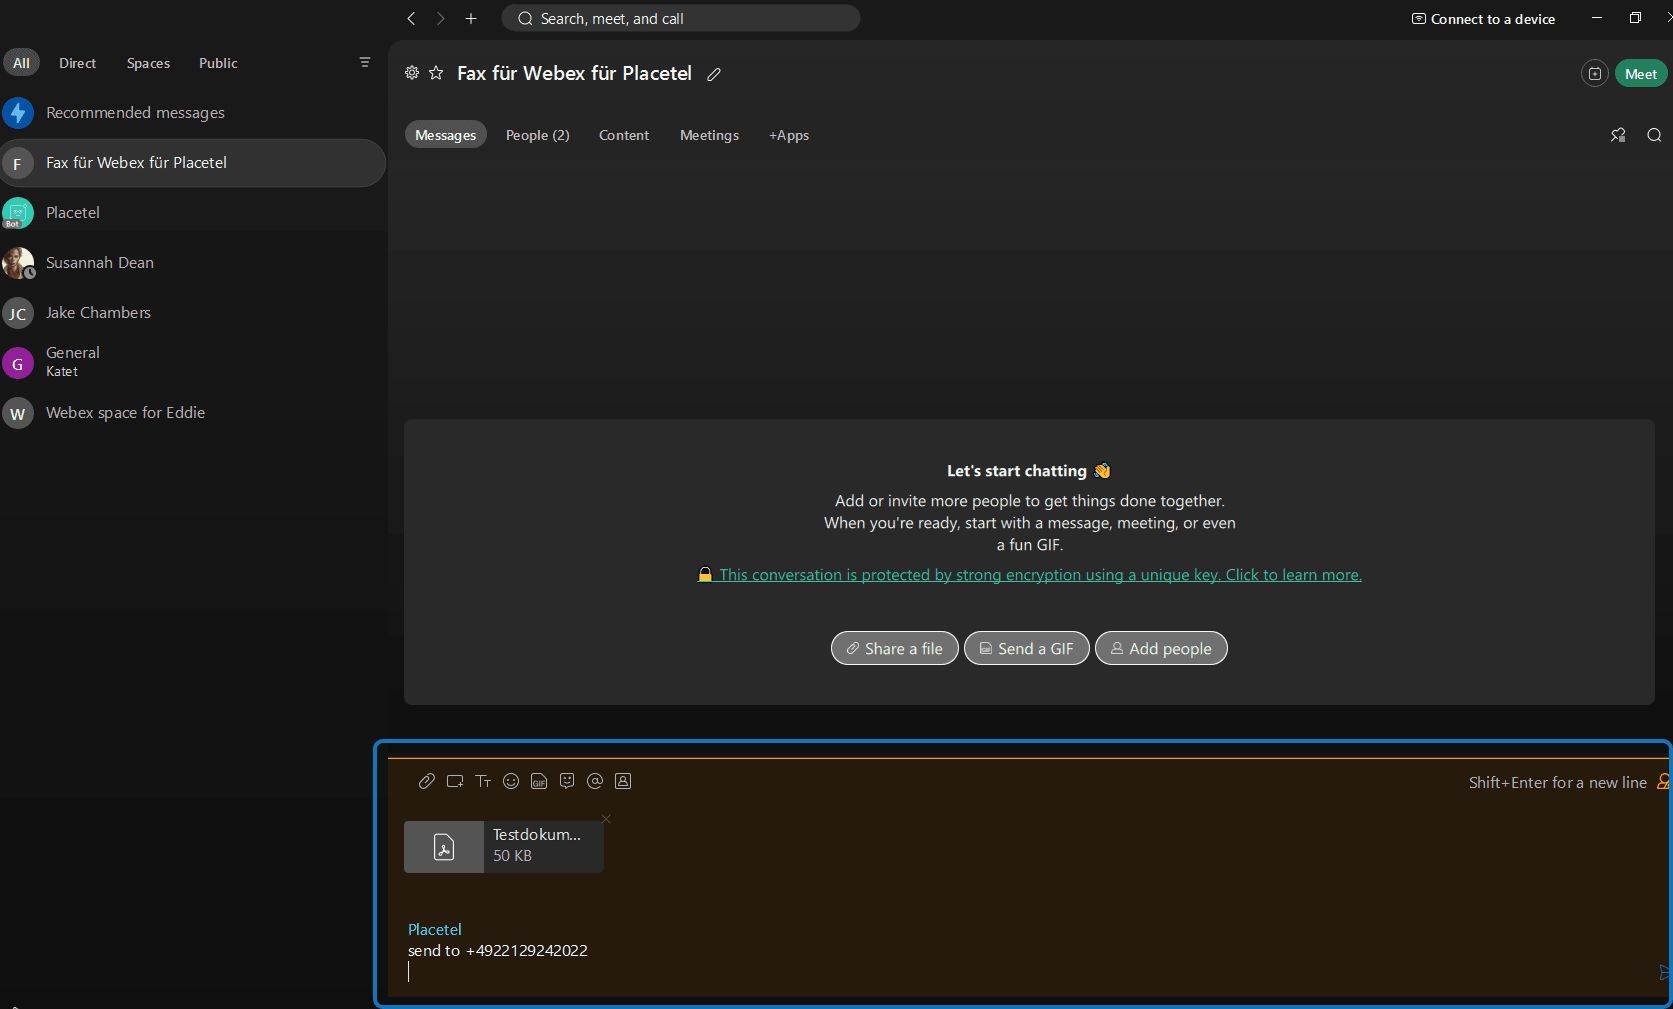This screenshot has height=1009, width=1673.
Task: Open the space list filter icon
Action: 365,62
